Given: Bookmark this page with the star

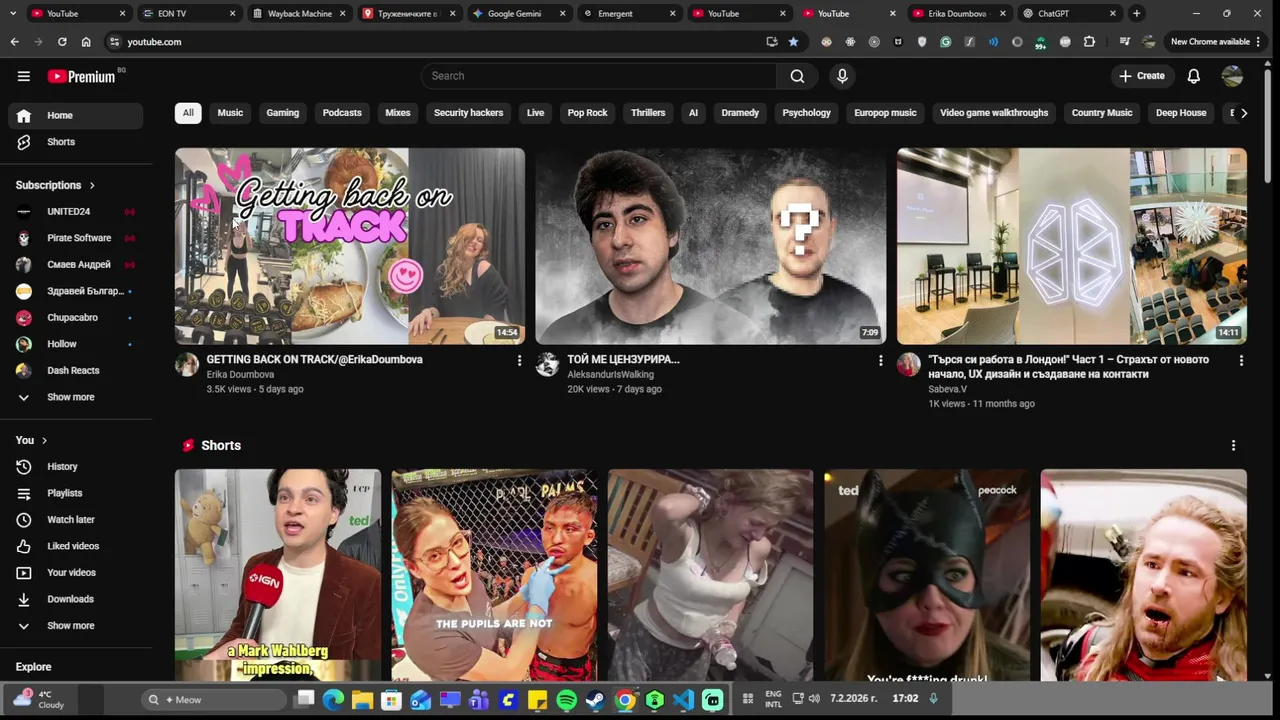Looking at the screenshot, I should 793,42.
